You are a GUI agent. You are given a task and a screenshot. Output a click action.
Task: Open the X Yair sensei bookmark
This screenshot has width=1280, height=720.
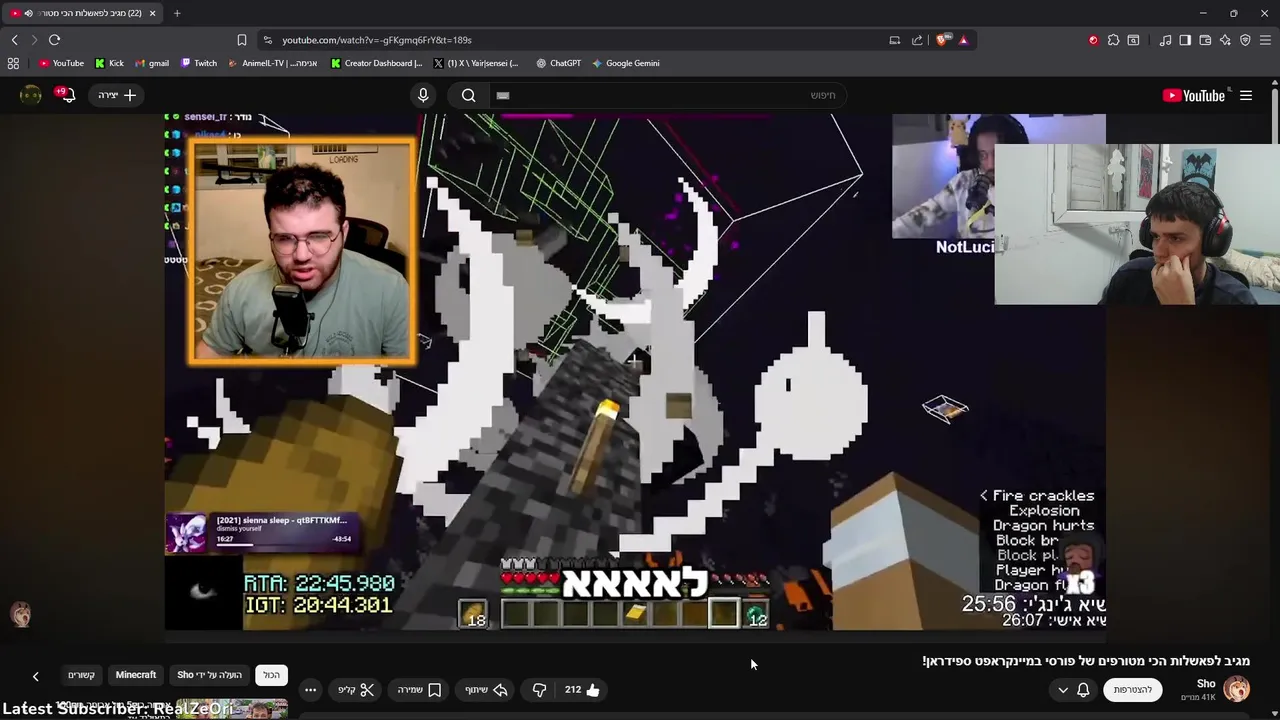pos(476,63)
